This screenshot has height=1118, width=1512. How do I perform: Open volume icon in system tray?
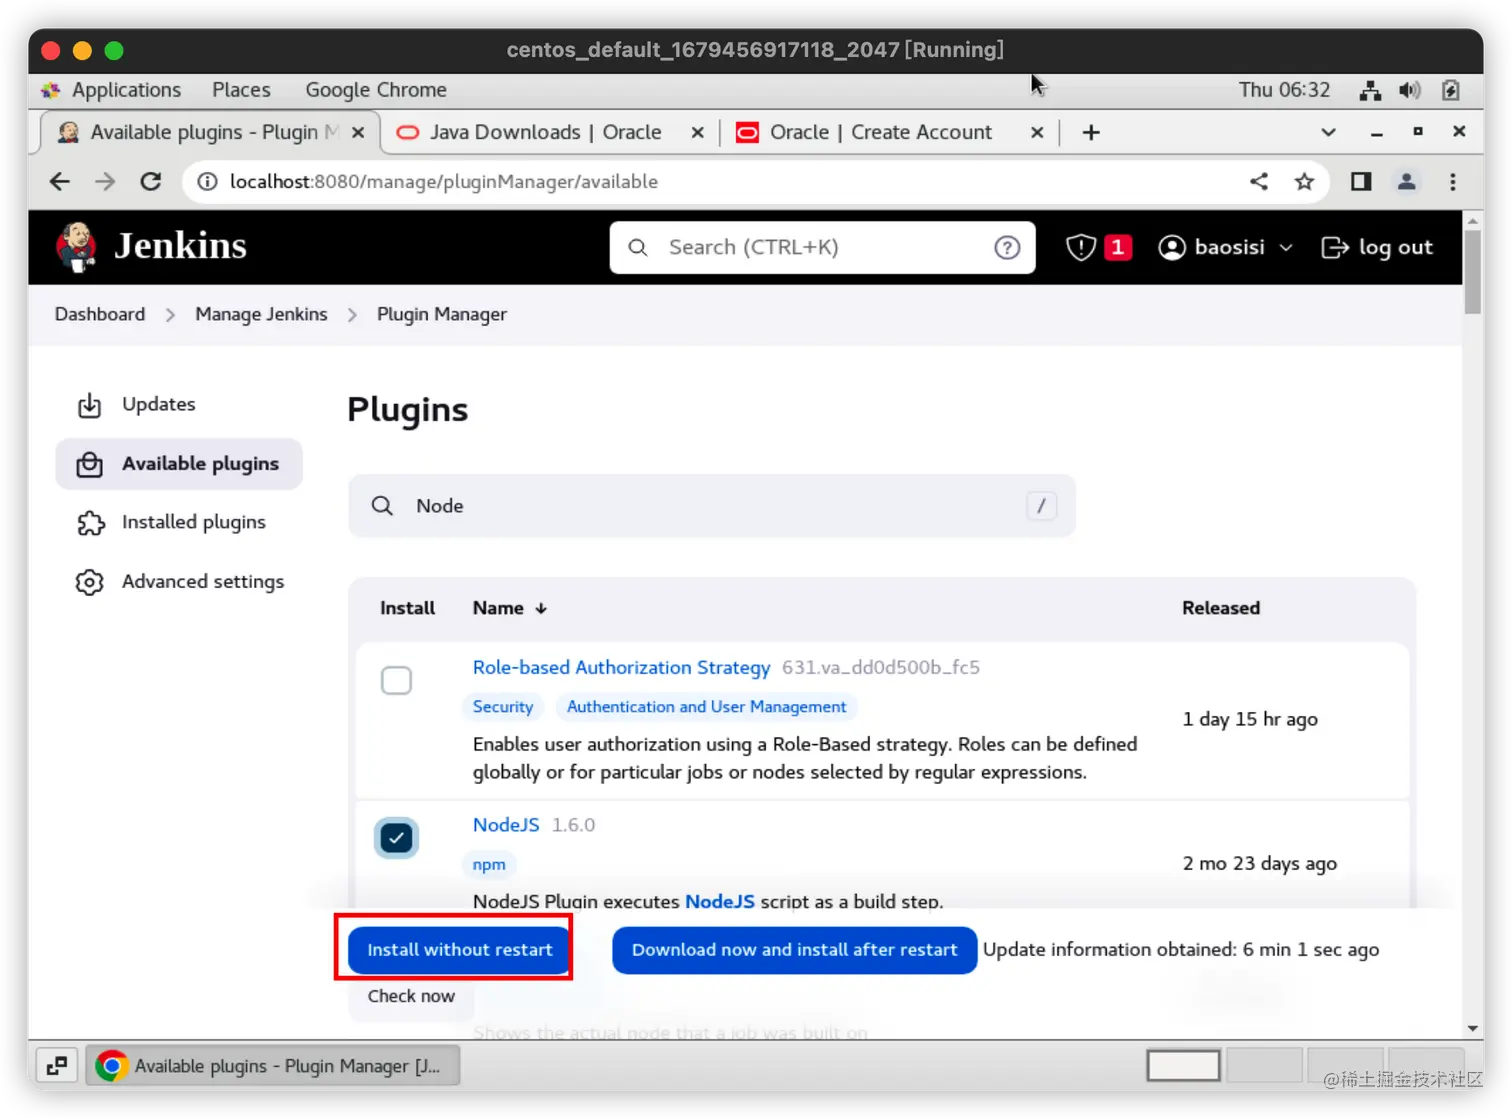(1410, 90)
